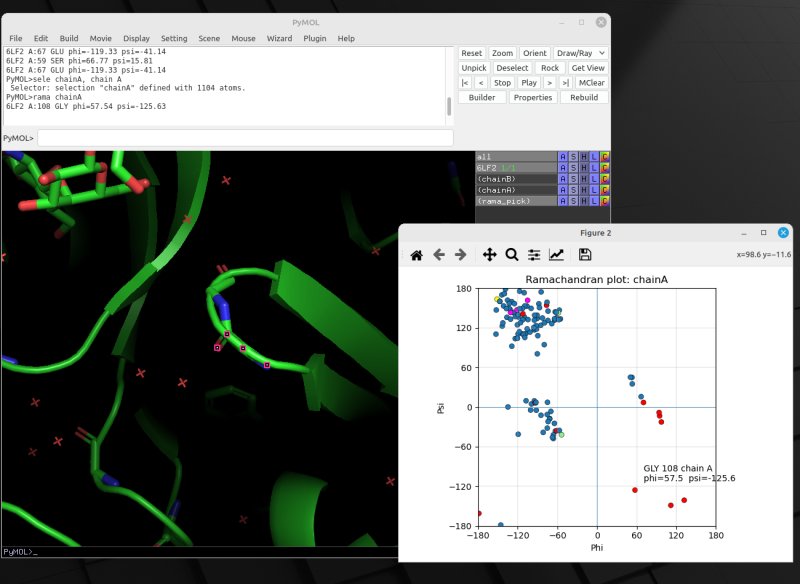Click the Rebuild button
The width and height of the screenshot is (800, 584).
584,97
